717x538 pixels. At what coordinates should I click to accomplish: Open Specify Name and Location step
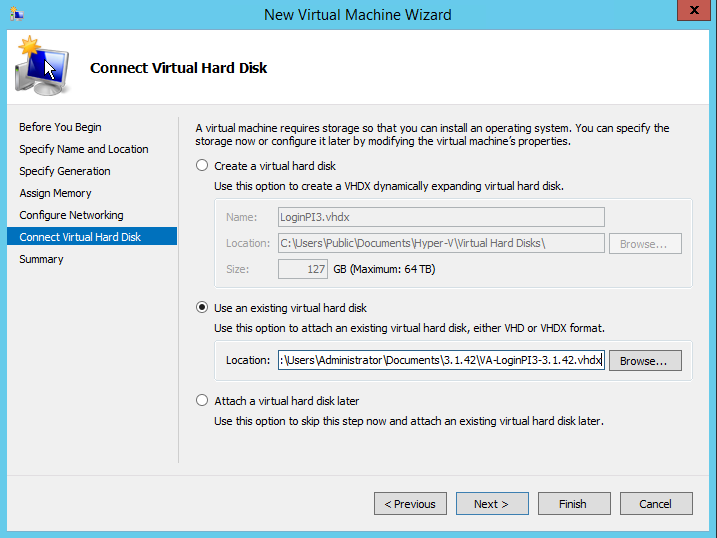tap(84, 149)
